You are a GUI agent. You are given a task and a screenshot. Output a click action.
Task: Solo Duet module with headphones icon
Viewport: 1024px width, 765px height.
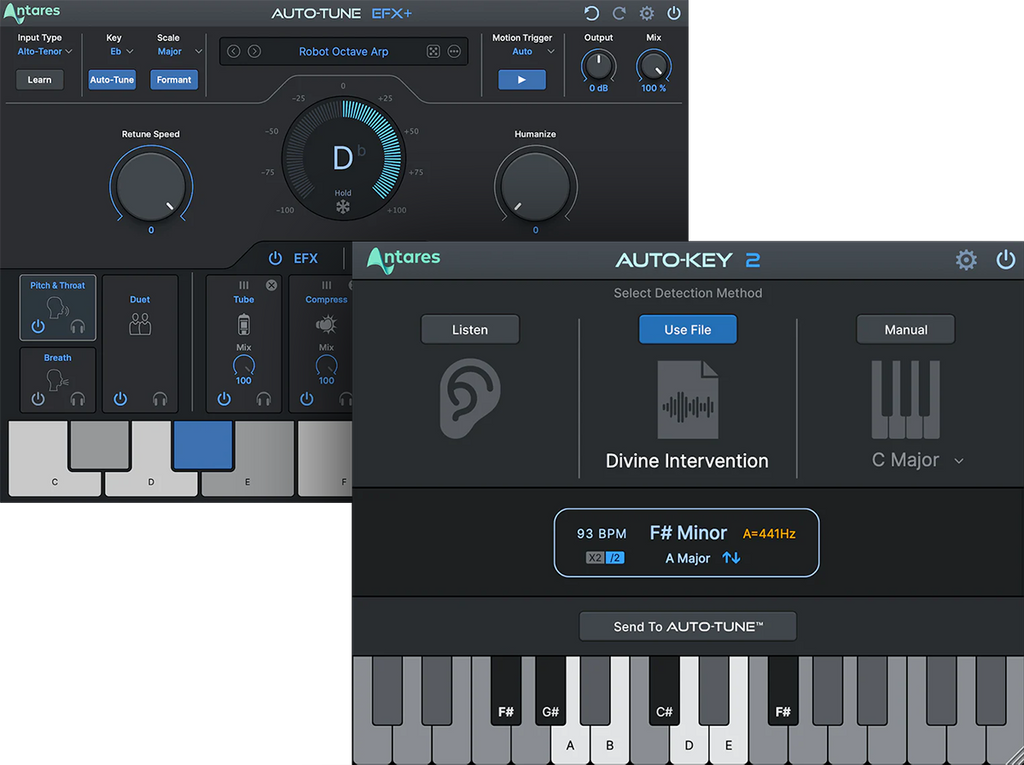click(x=160, y=399)
